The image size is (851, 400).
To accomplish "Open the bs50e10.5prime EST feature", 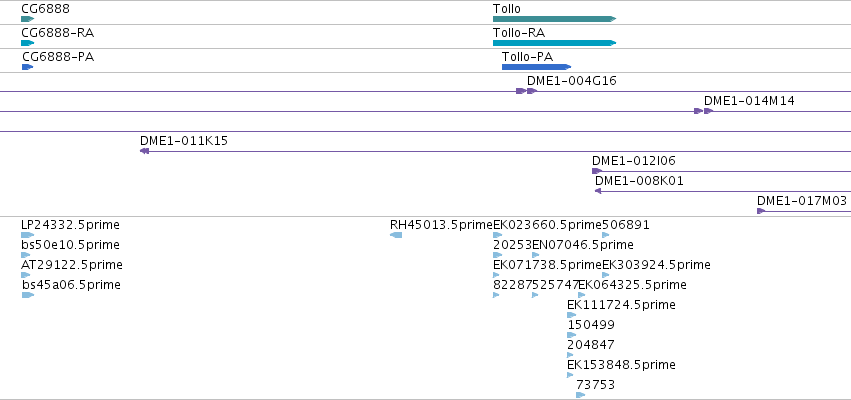I will coord(26,255).
